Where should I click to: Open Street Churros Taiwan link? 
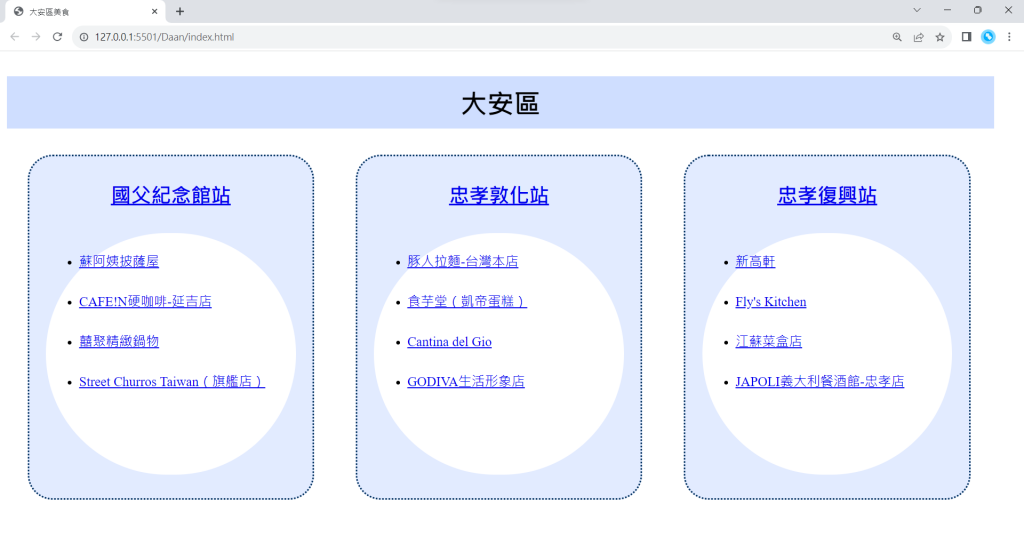click(x=172, y=381)
